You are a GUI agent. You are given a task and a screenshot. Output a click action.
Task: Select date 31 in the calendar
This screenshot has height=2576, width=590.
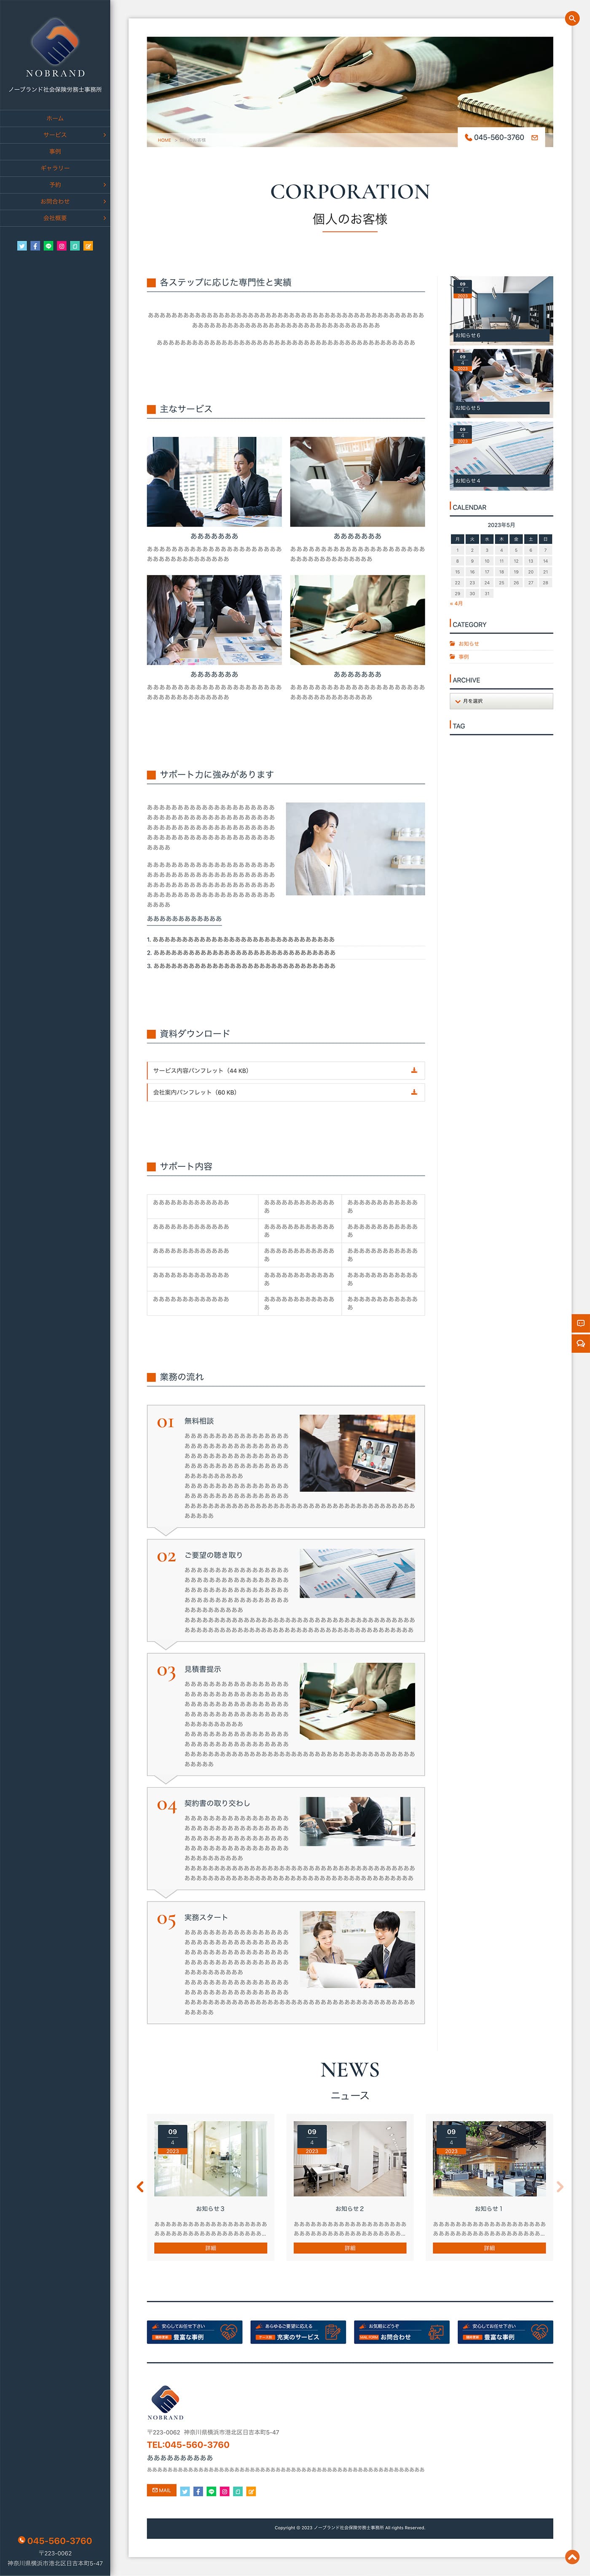(x=487, y=594)
